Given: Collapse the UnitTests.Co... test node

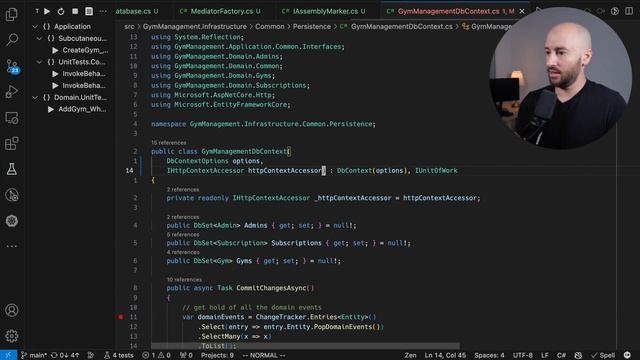Looking at the screenshot, I should point(39,62).
